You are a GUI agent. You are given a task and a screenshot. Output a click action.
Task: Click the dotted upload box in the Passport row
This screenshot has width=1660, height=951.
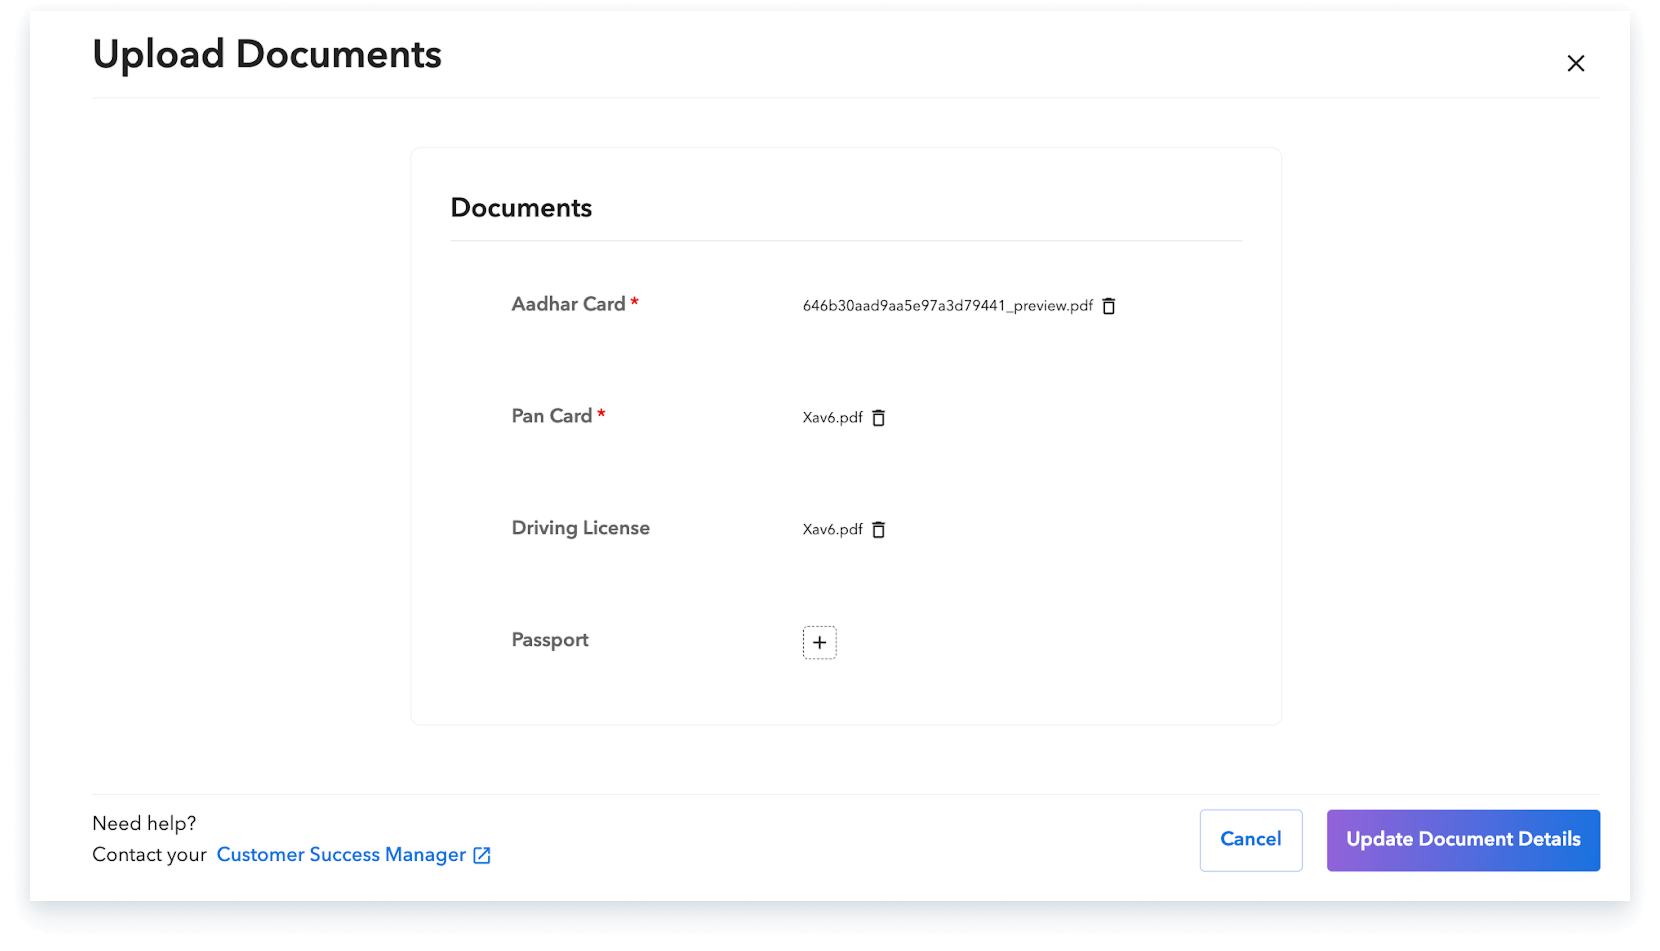coord(819,642)
